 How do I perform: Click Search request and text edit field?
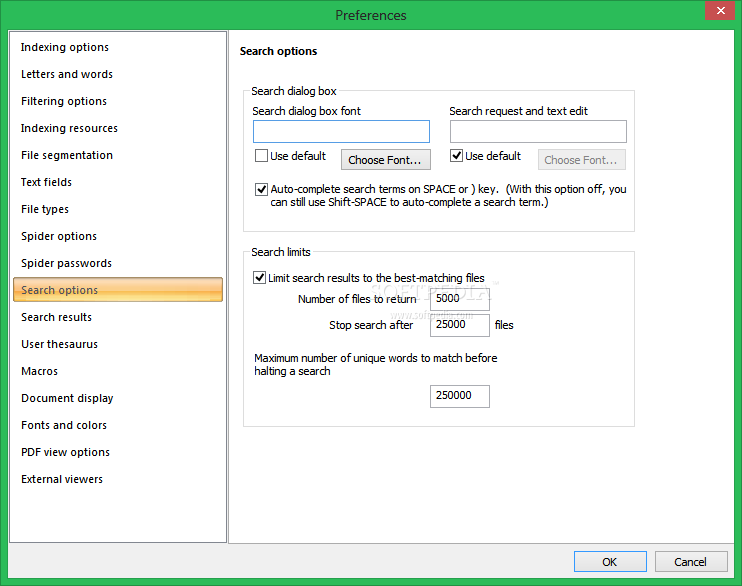click(538, 132)
